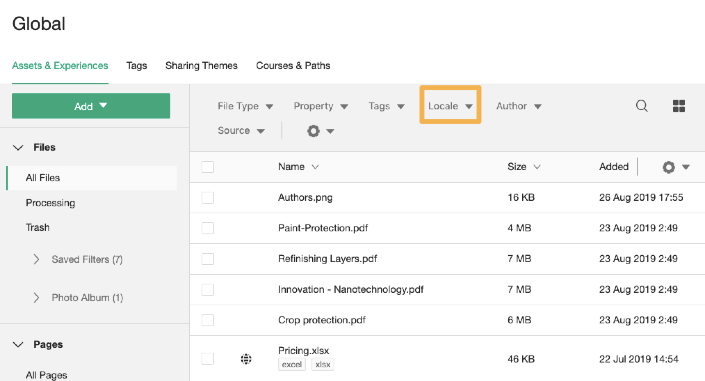This screenshot has height=381, width=705.
Task: Check the Innovation - Nanotechnology.pdf checkbox
Action: tap(207, 289)
